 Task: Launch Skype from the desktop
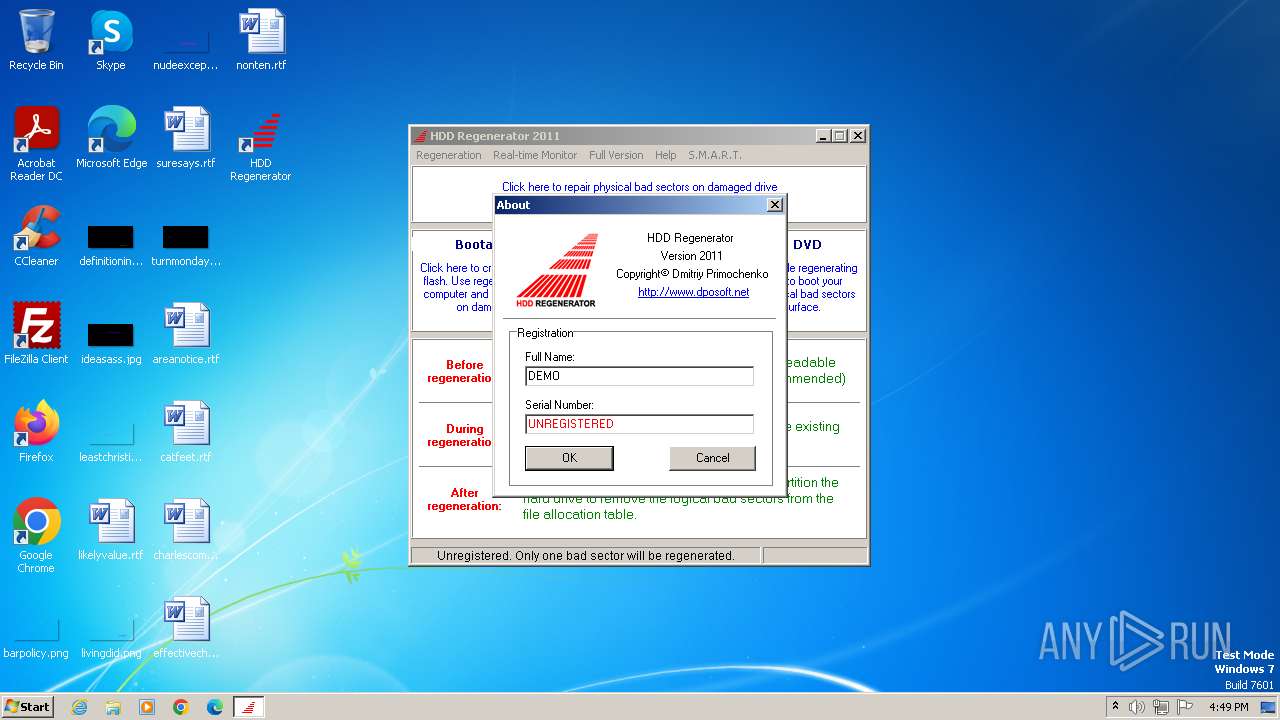110,40
